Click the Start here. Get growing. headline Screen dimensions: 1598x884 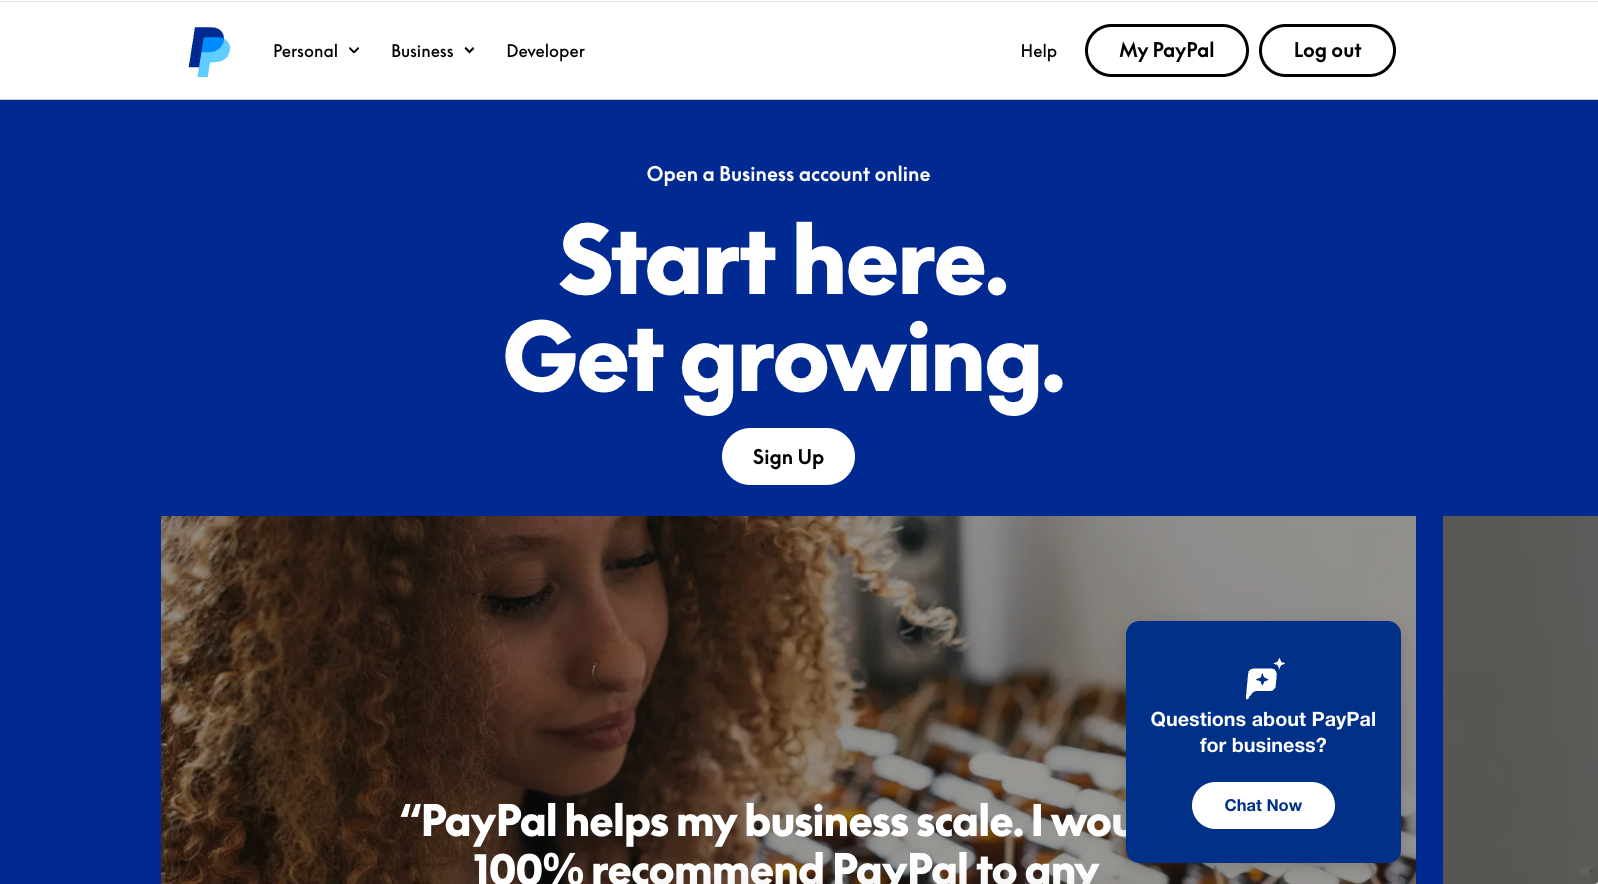(x=784, y=313)
